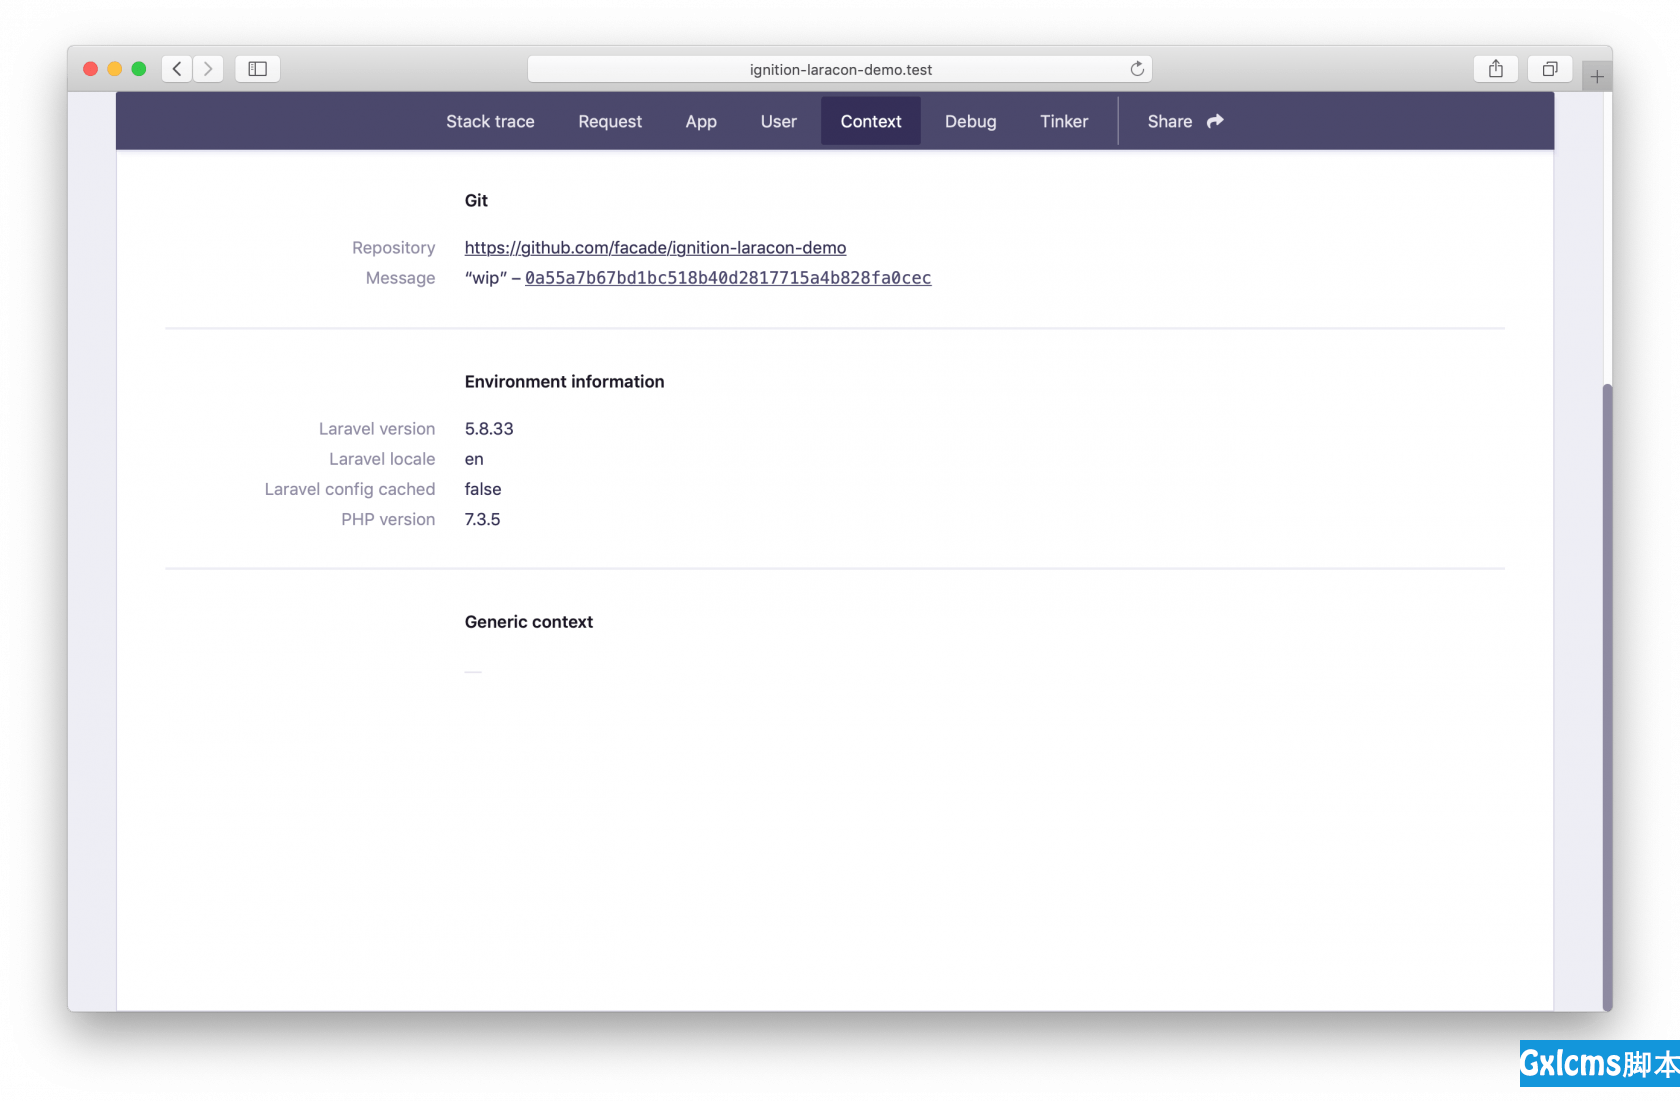Open the GitHub repository link
The image size is (1680, 1101).
655,248
